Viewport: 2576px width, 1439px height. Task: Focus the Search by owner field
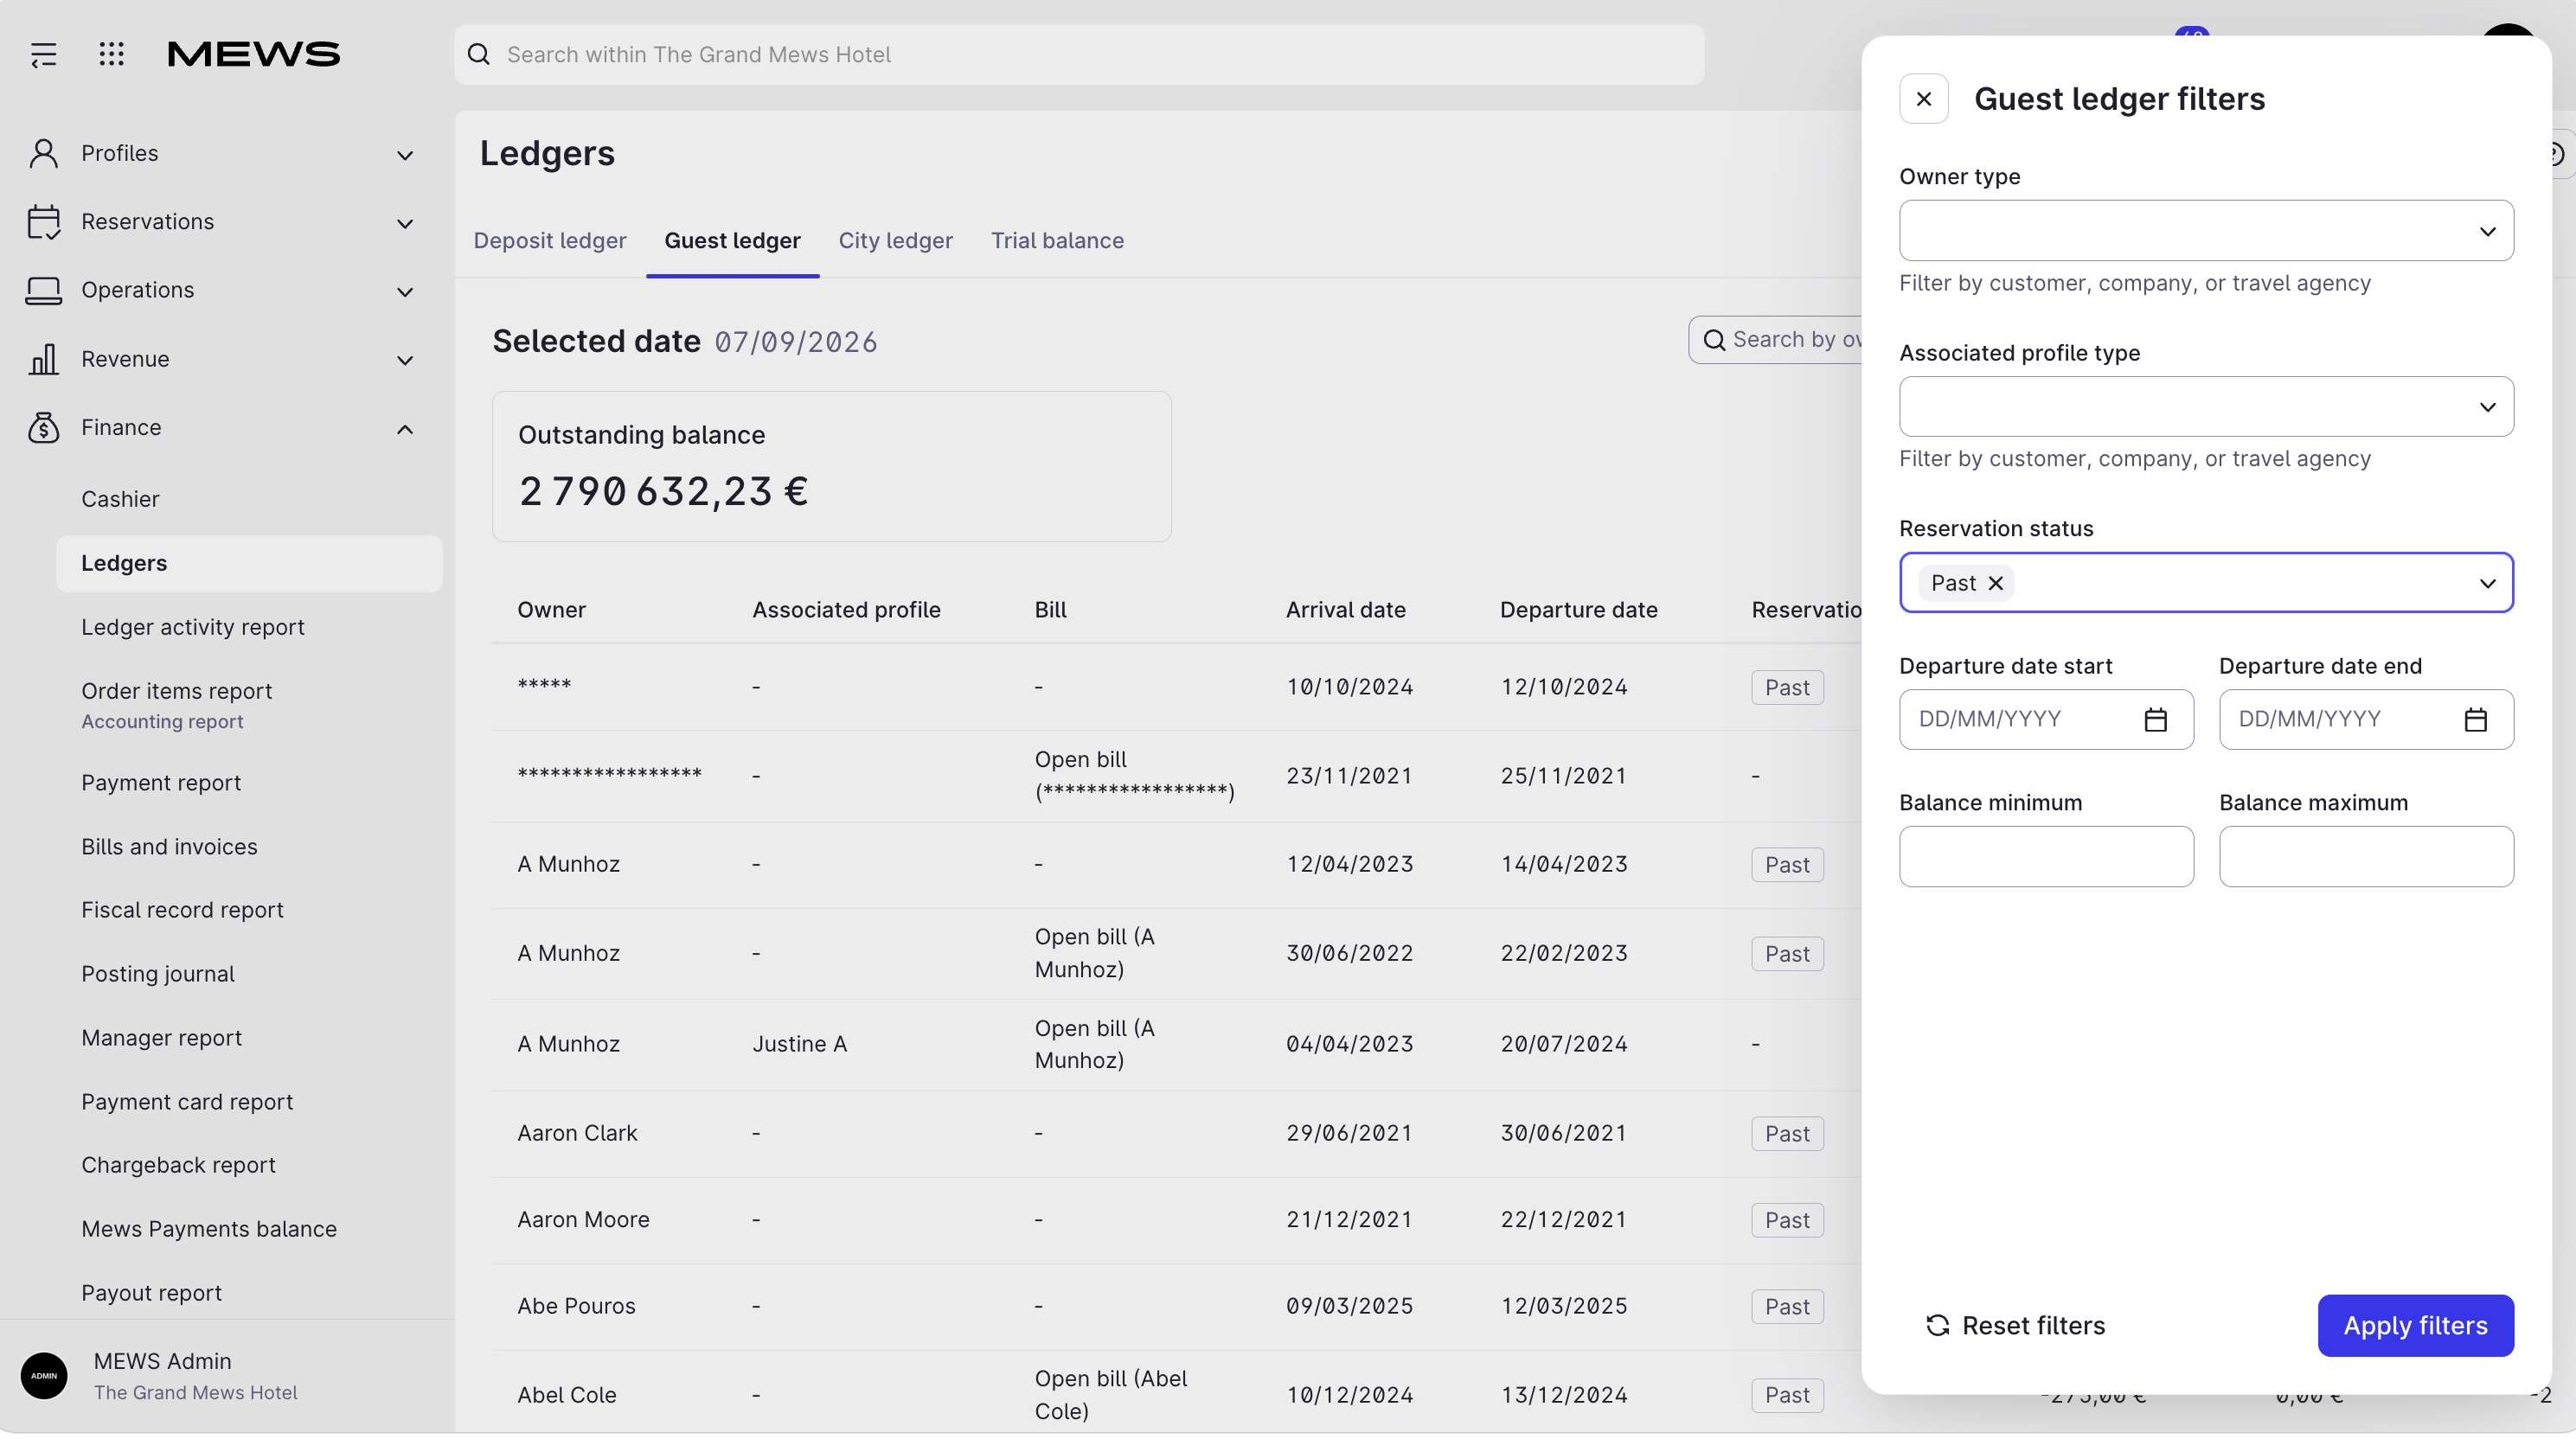(x=1776, y=341)
